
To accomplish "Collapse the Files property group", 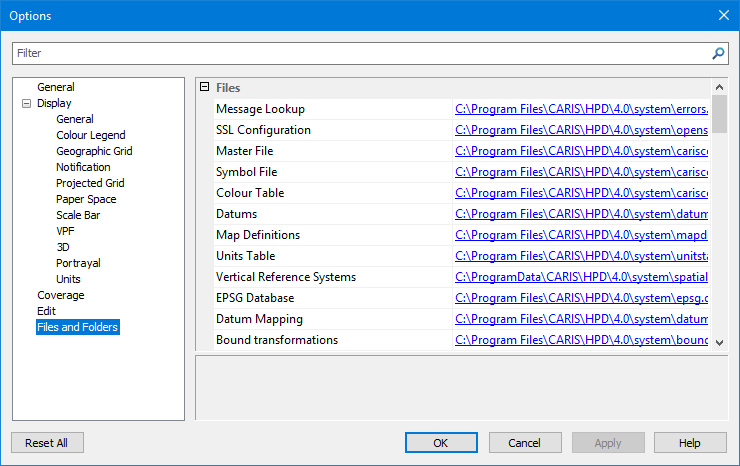I will 204,88.
